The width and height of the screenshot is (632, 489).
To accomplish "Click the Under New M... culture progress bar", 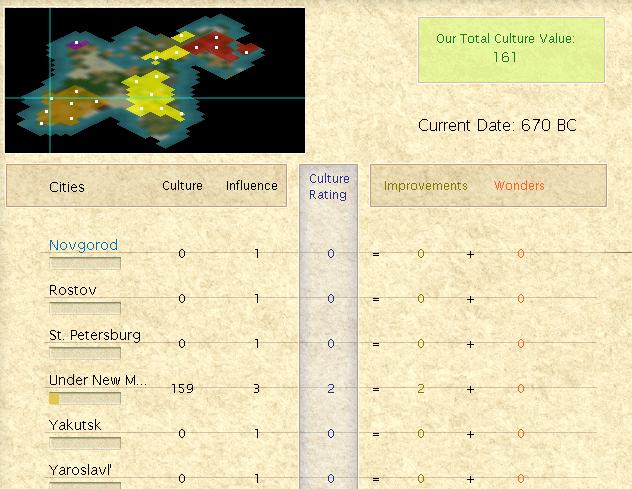I will click(x=85, y=398).
